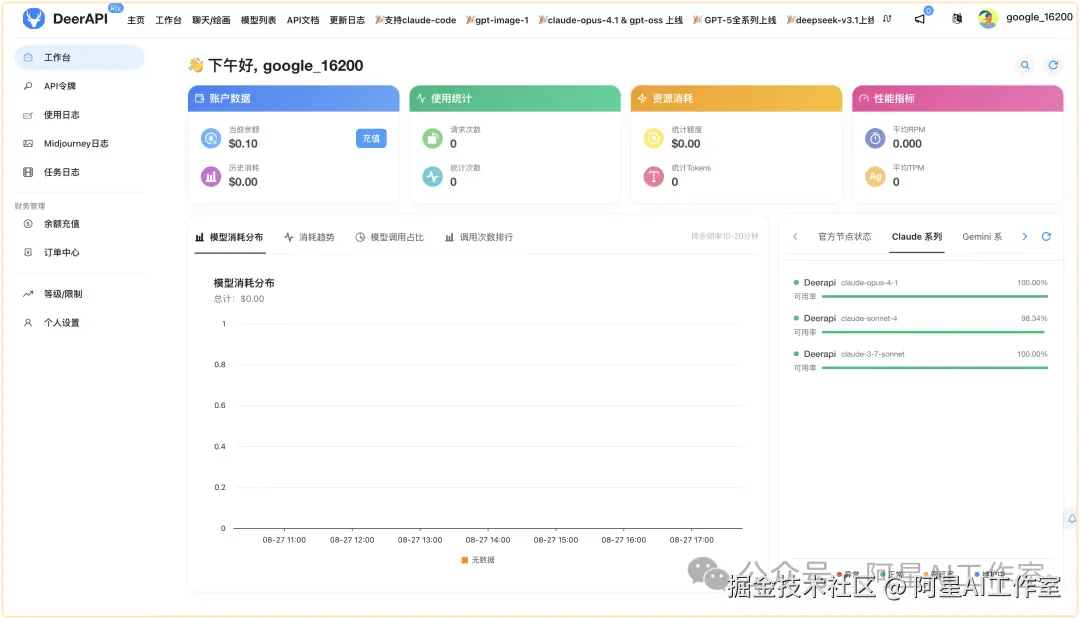Open 个人设置 in the sidebar
The width and height of the screenshot is (1080, 619).
[80, 323]
